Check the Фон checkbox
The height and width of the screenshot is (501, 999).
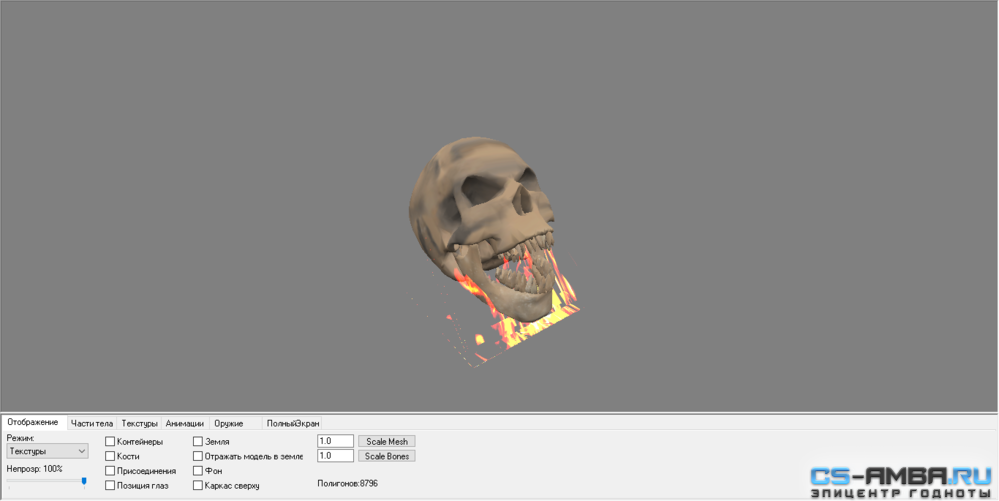tap(198, 471)
